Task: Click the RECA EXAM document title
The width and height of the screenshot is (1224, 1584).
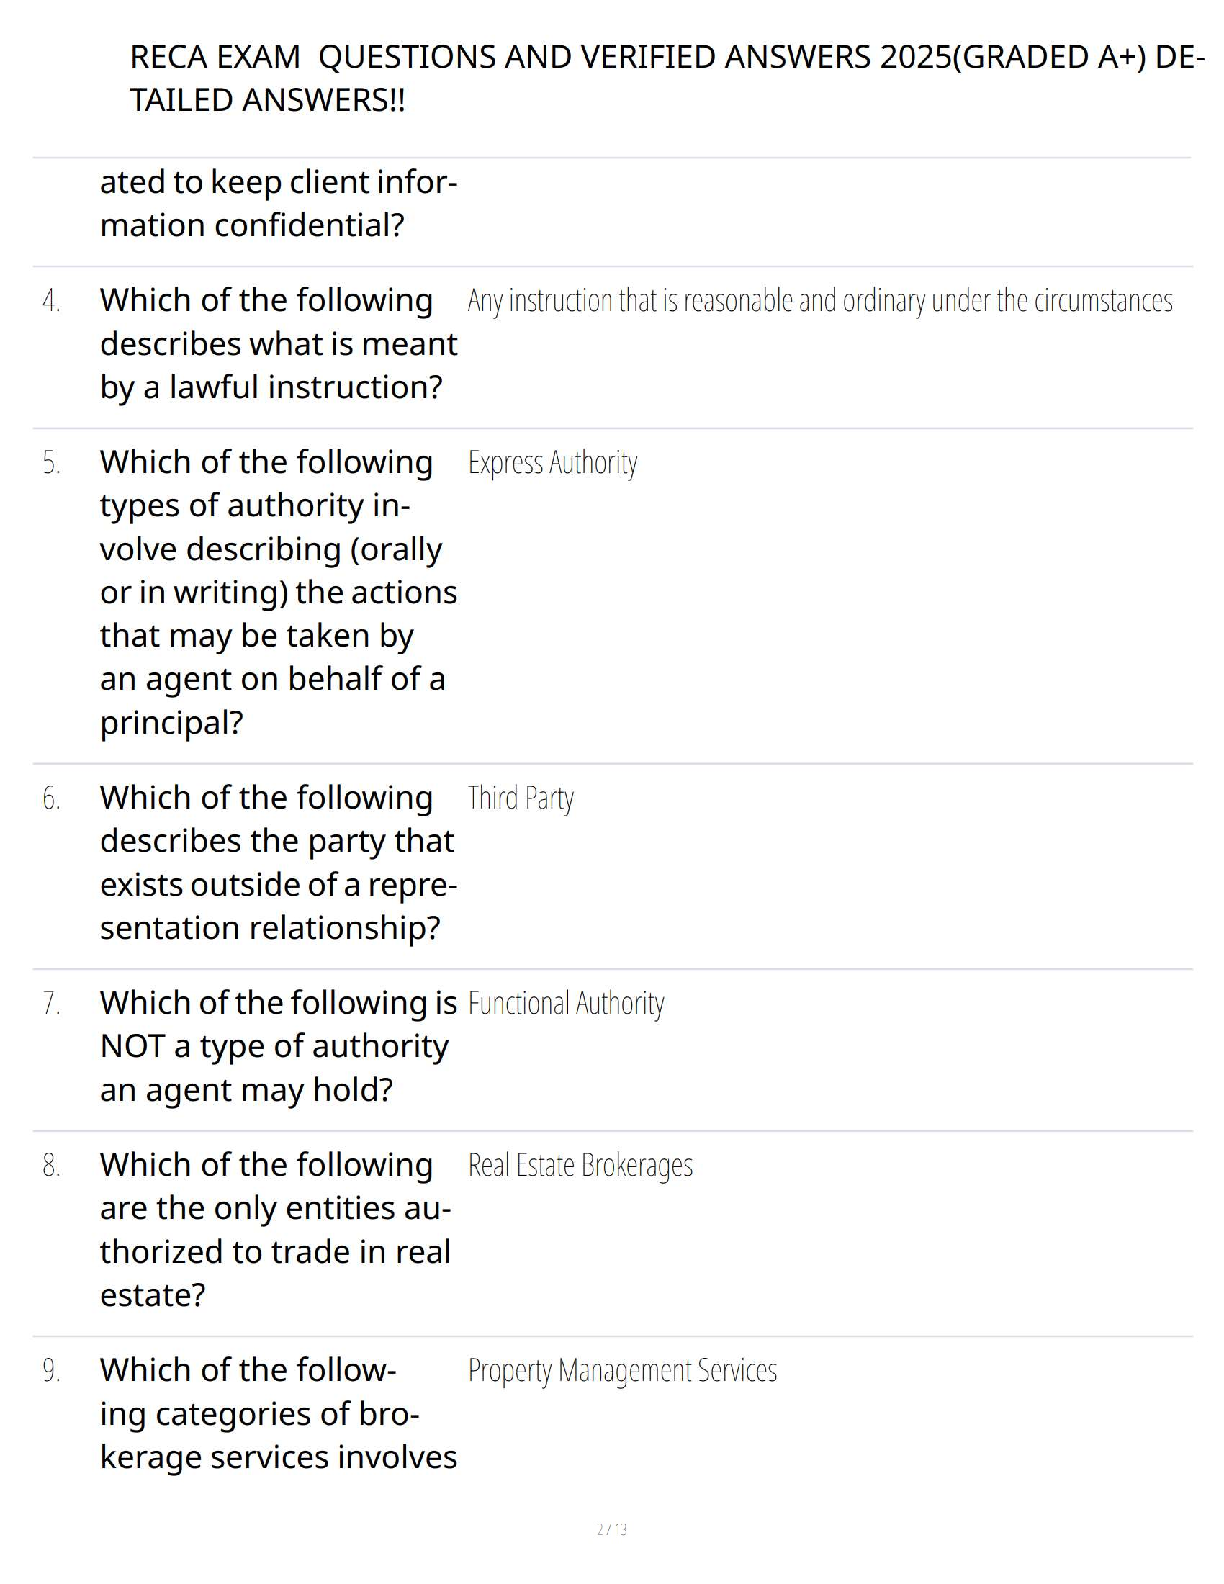Action: (x=665, y=78)
